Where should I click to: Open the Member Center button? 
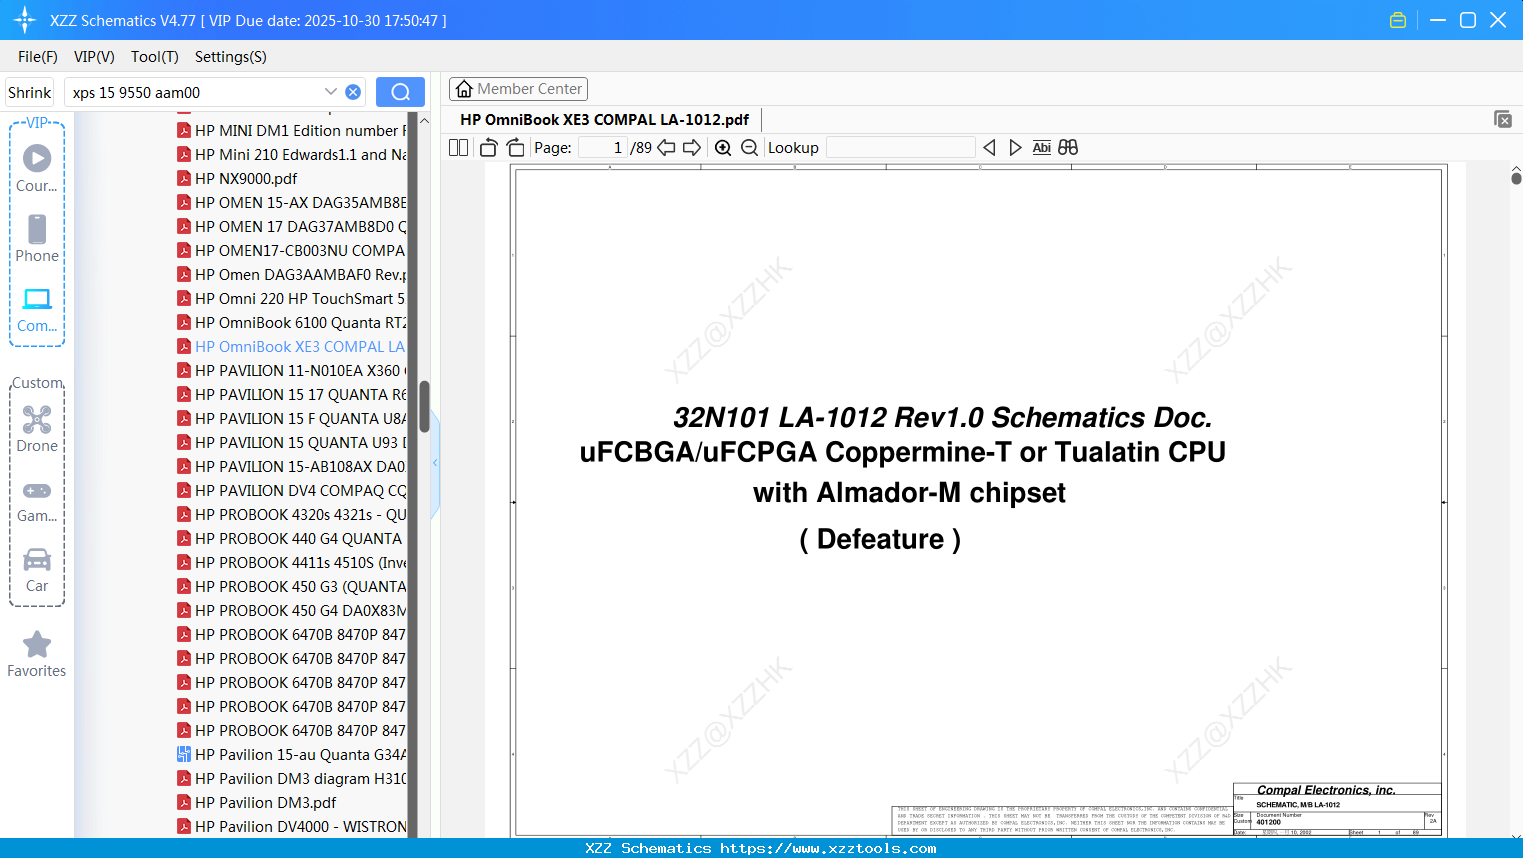click(518, 89)
